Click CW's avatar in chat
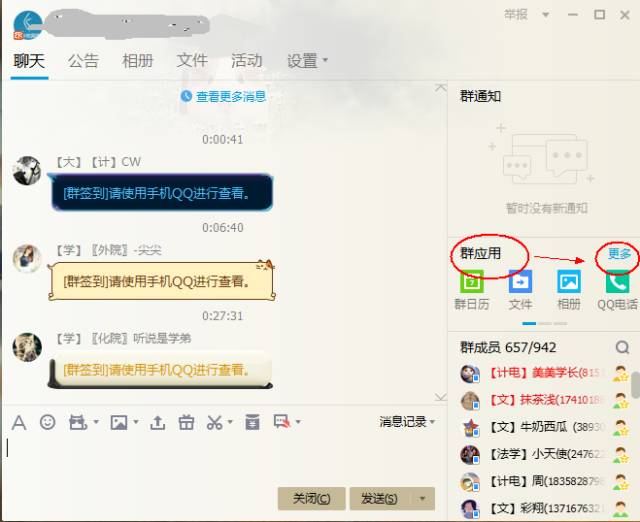 point(27,171)
